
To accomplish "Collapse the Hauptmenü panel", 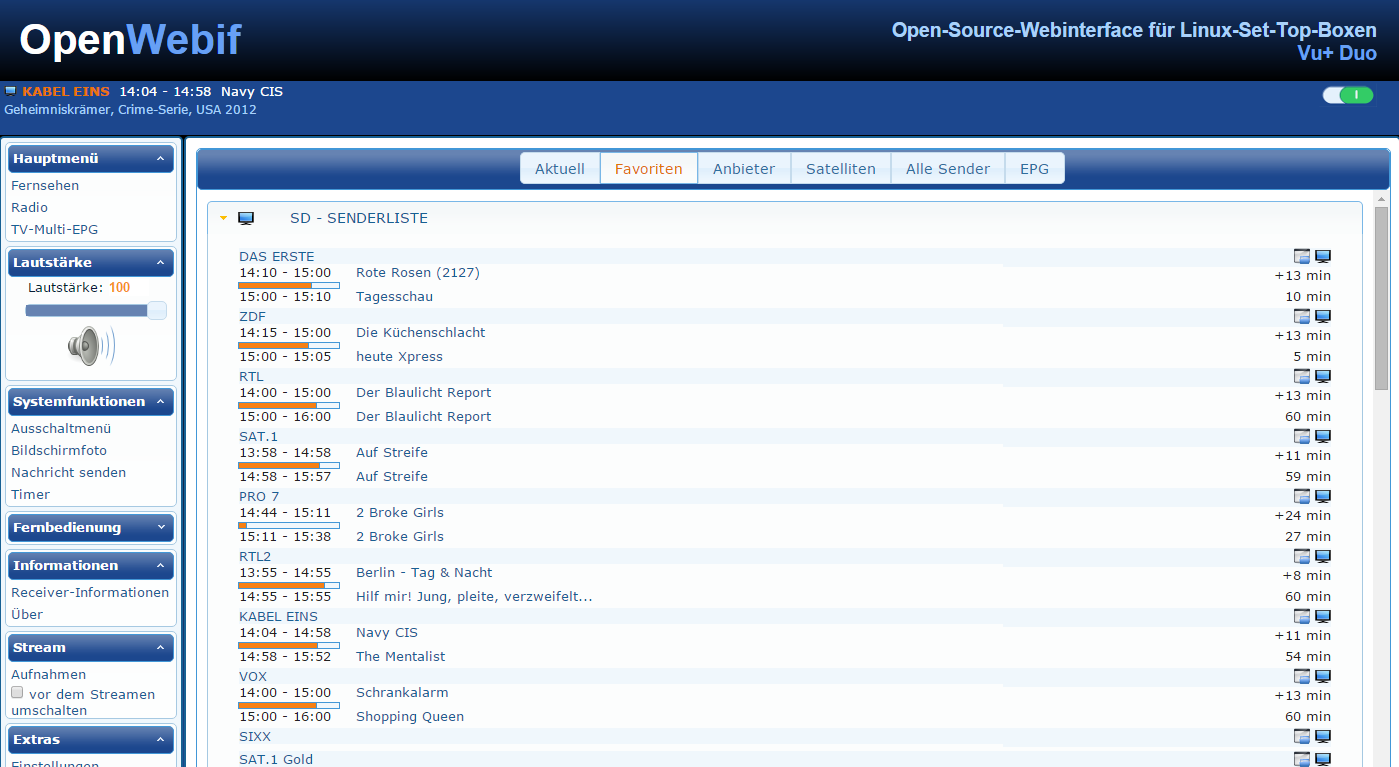I will coord(160,158).
